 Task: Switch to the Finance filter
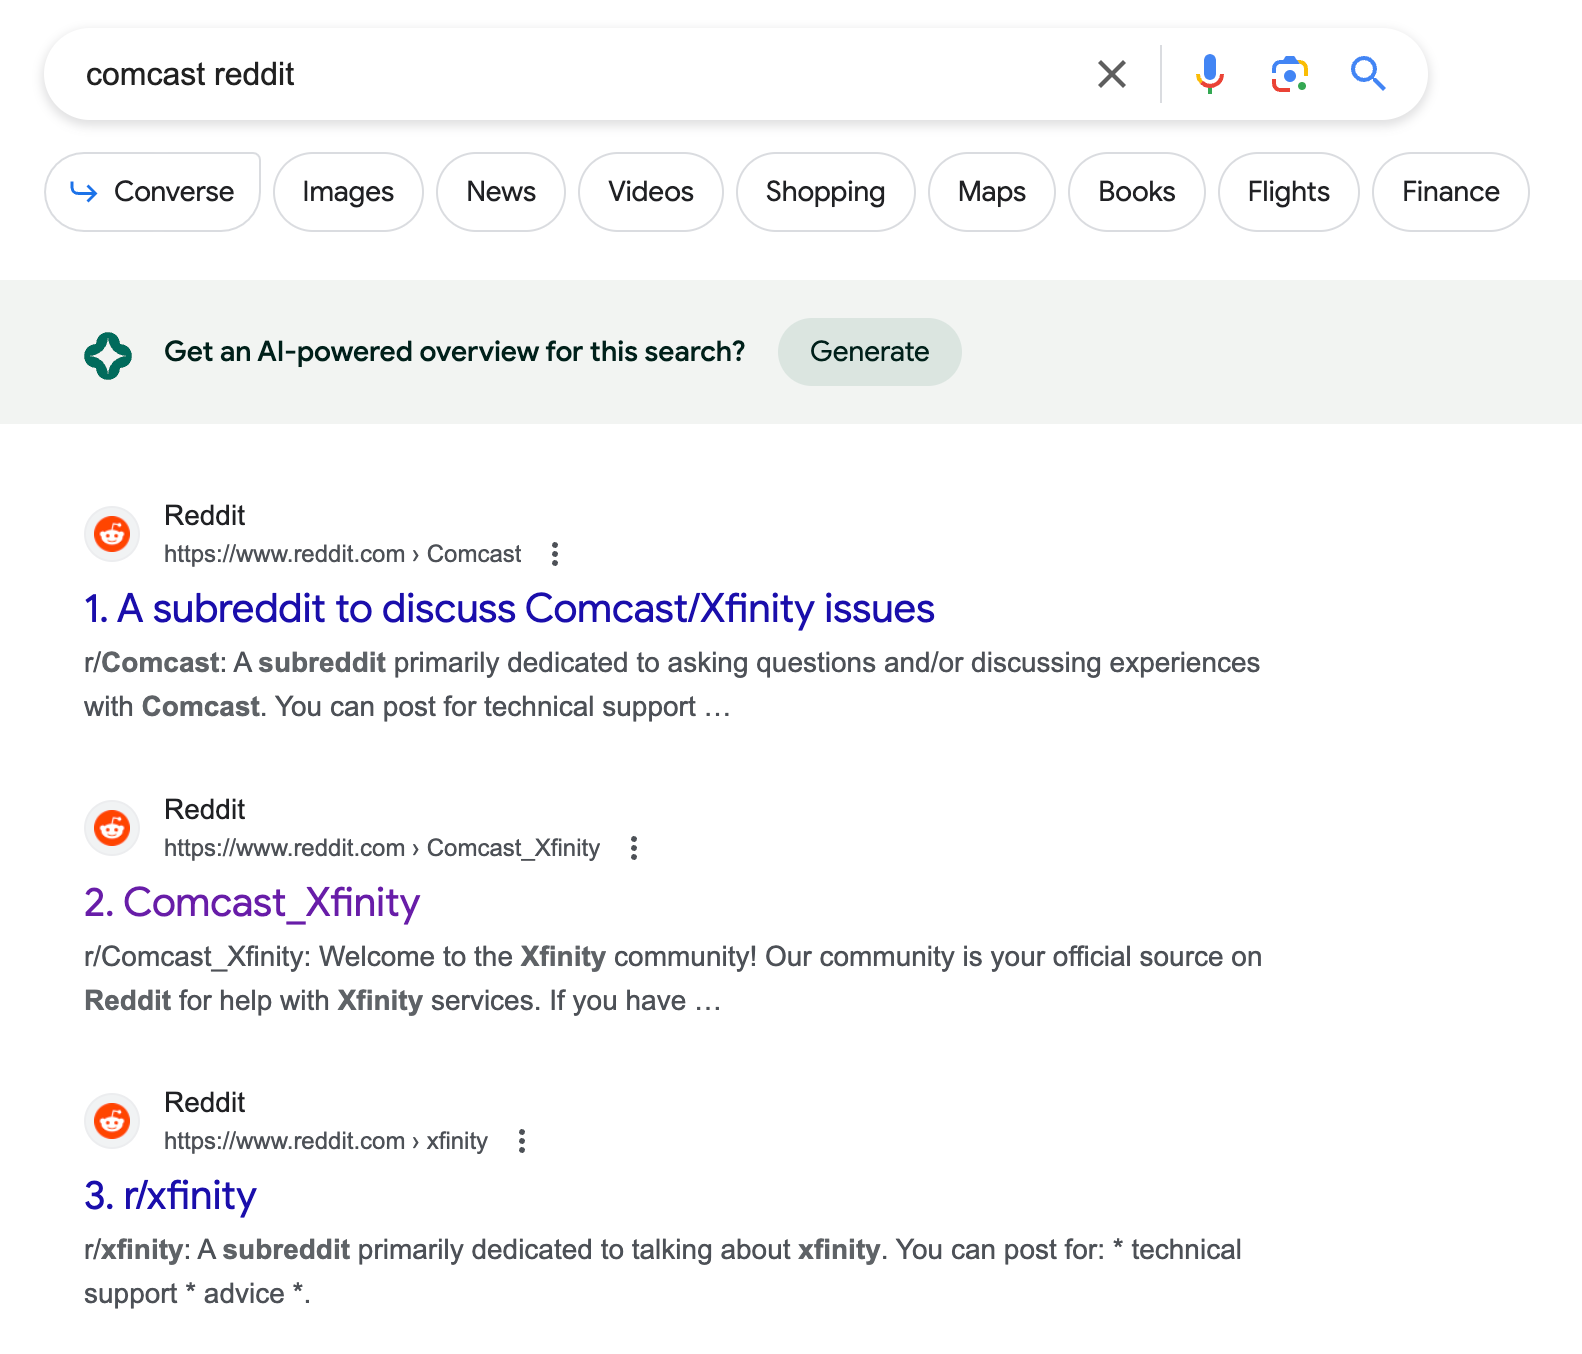(1451, 192)
